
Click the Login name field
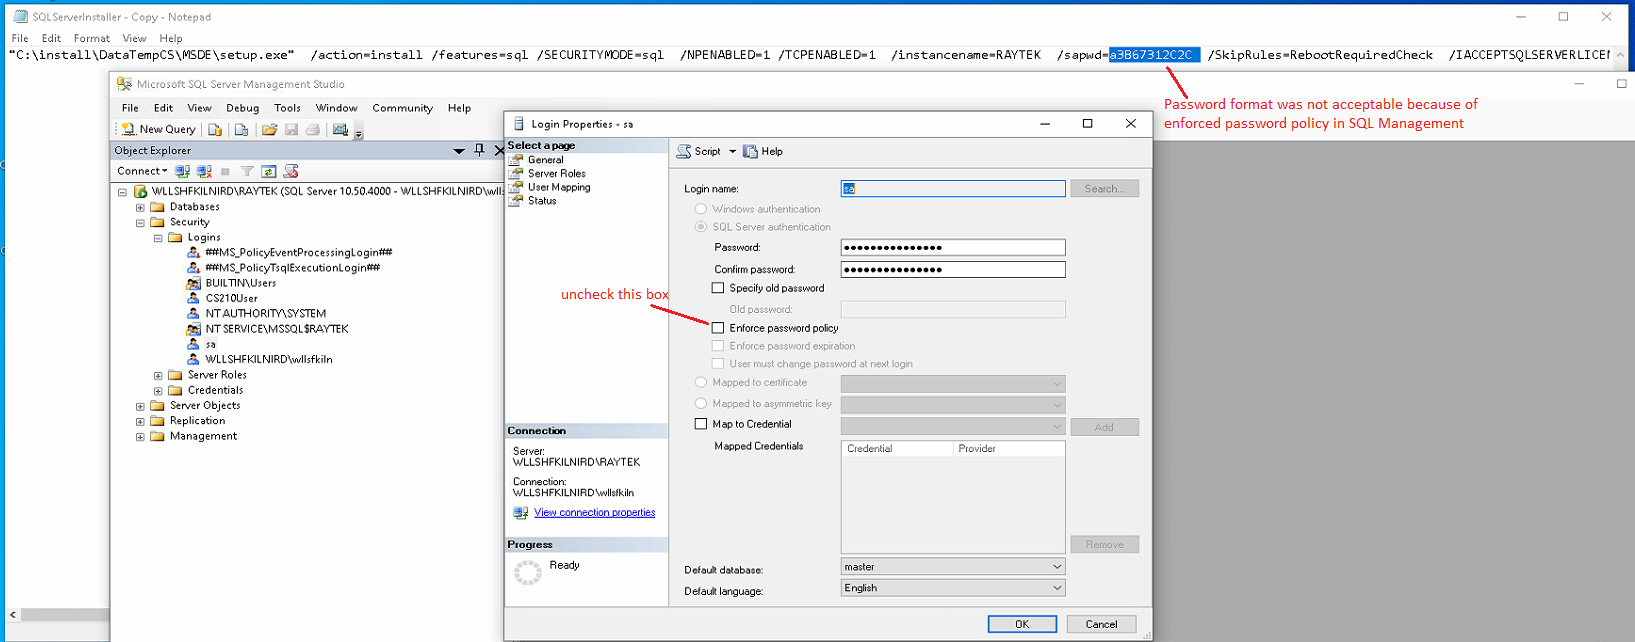coord(953,188)
